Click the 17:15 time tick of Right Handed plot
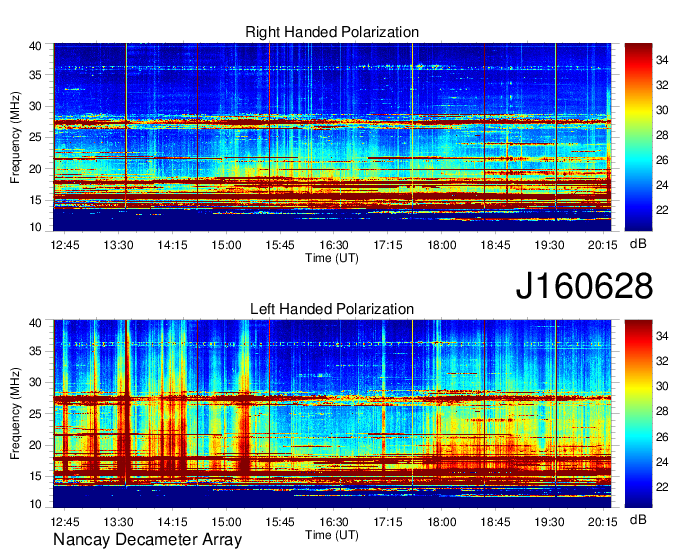Image resolution: width=680 pixels, height=552 pixels. click(388, 245)
